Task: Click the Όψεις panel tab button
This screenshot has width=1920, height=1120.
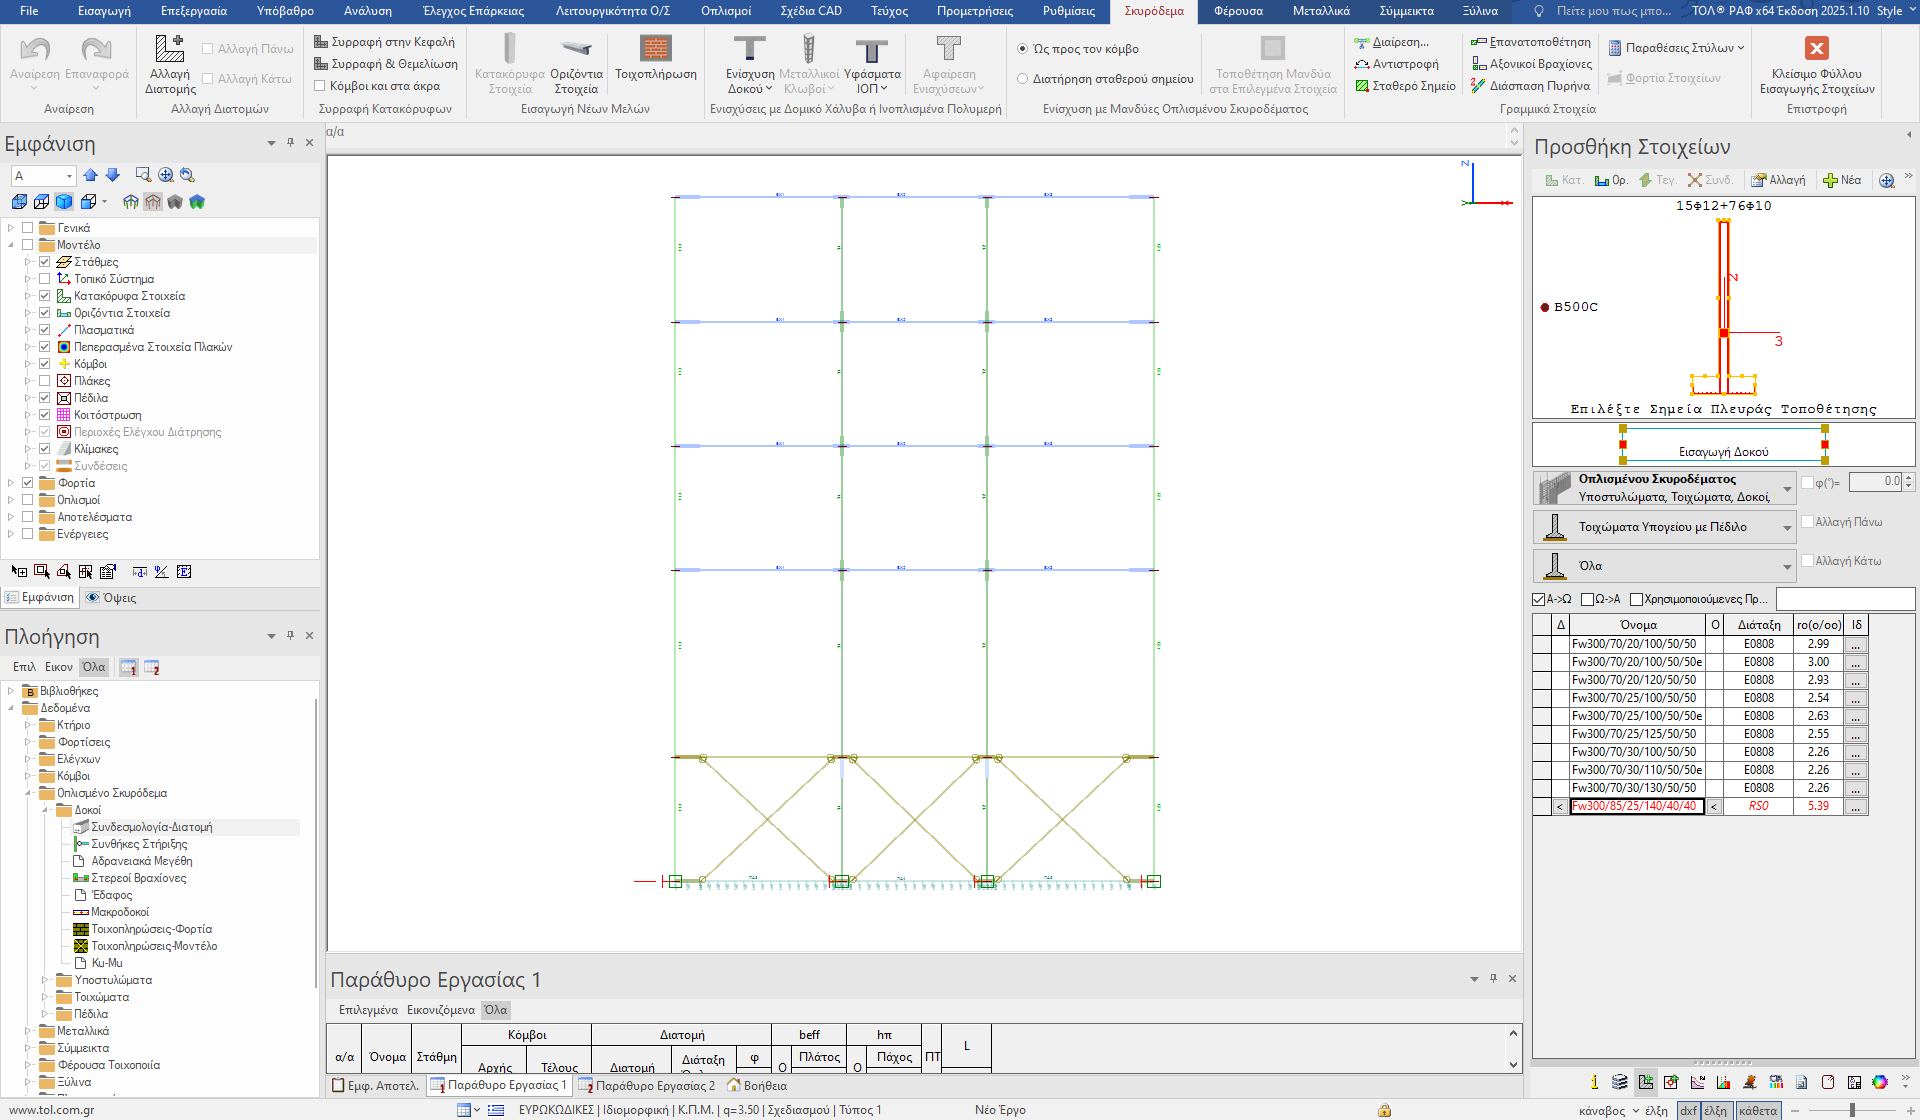Action: [110, 597]
